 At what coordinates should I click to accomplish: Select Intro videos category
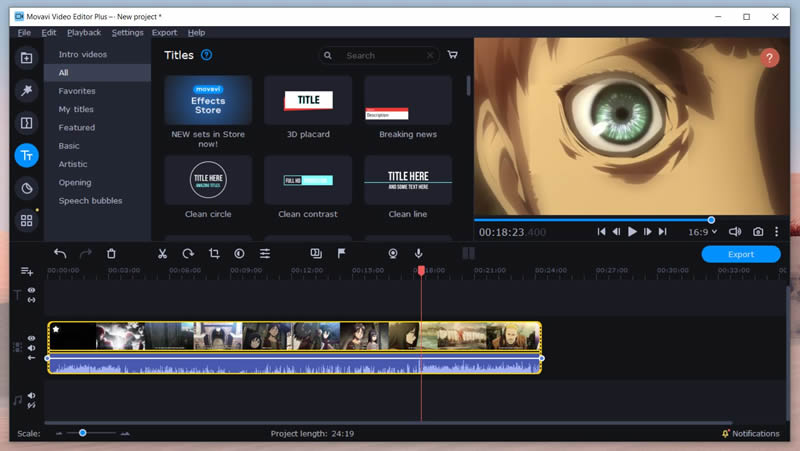[x=83, y=54]
